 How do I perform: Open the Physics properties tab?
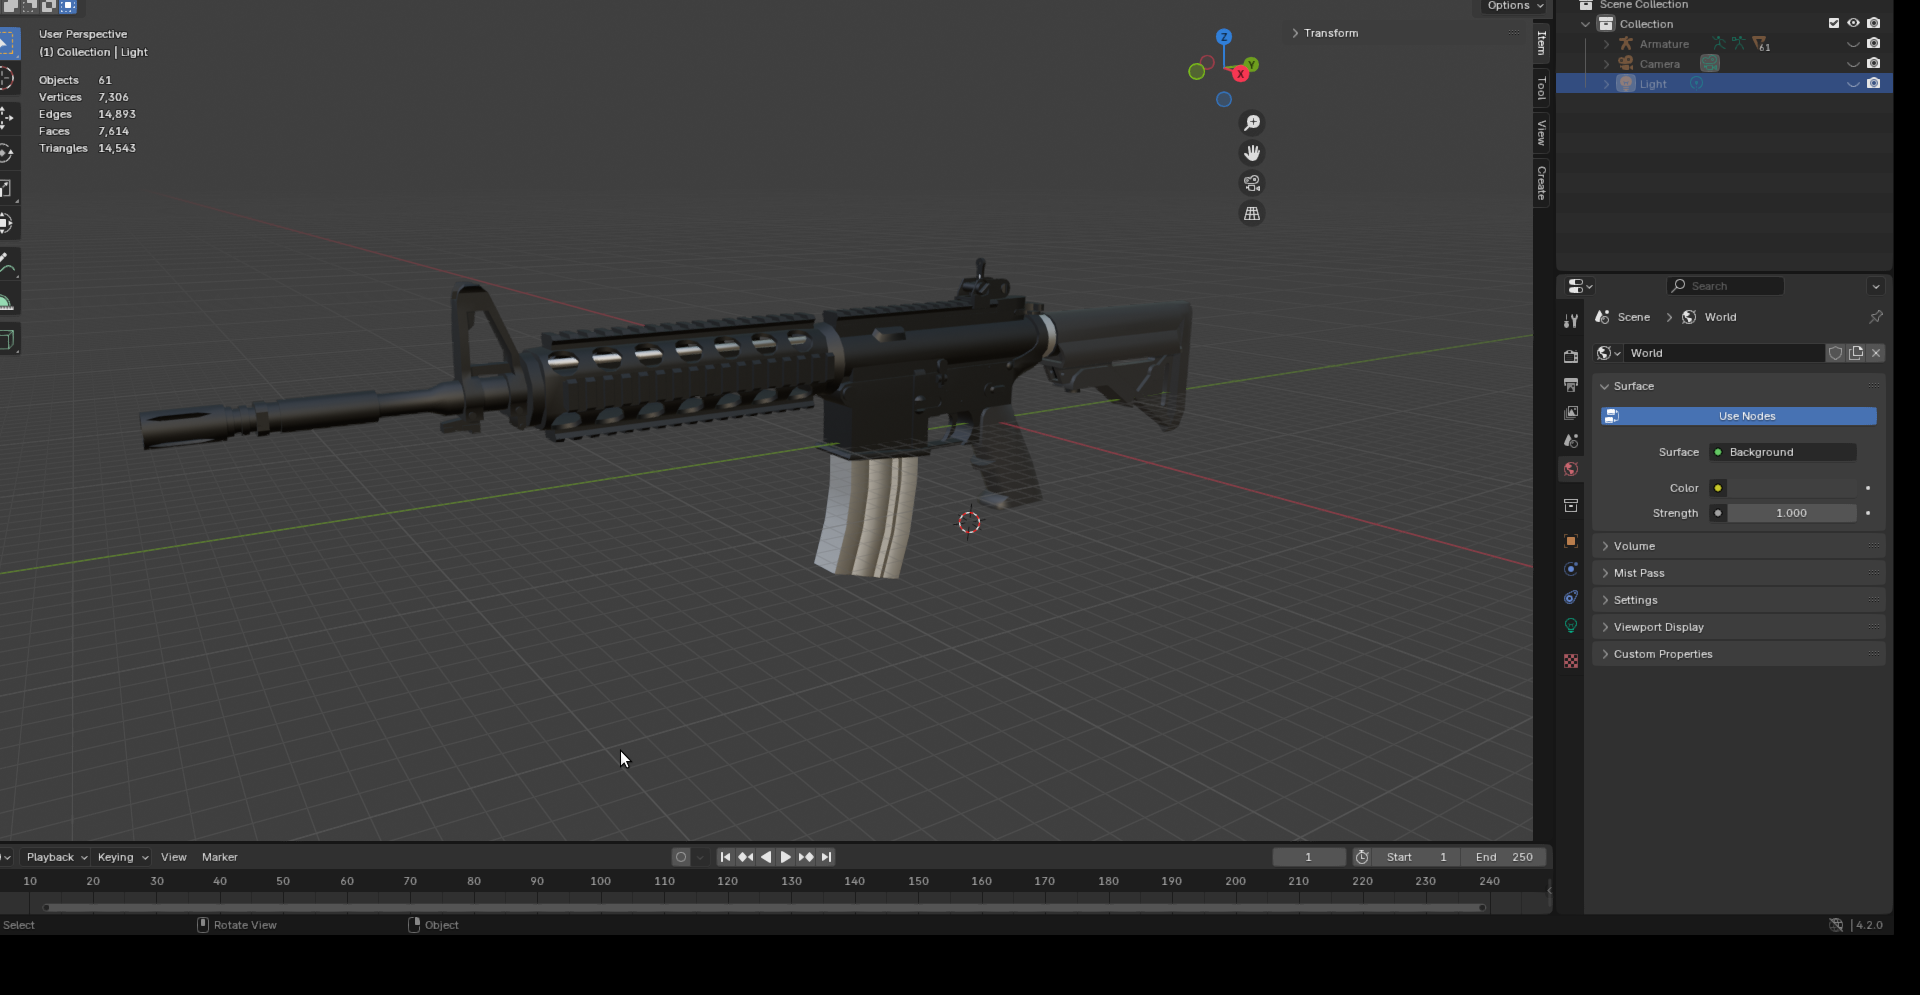pos(1571,569)
